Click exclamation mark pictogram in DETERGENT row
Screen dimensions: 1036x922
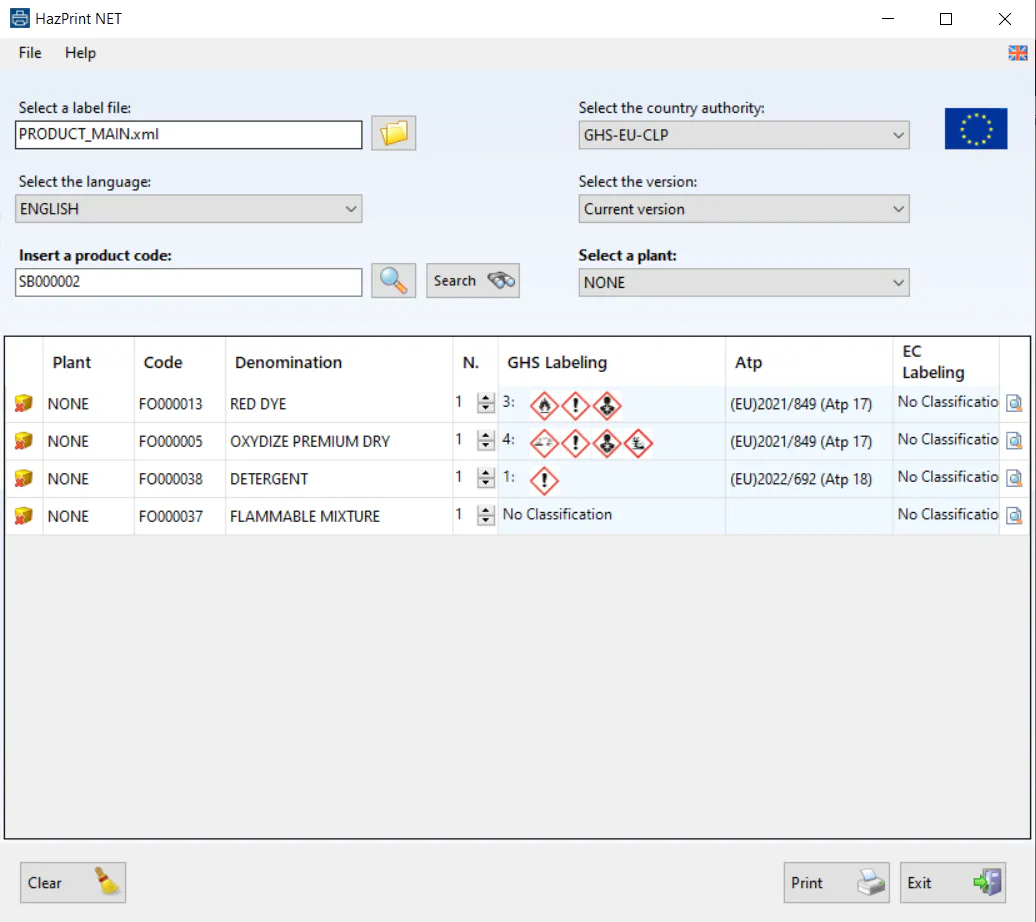point(544,480)
